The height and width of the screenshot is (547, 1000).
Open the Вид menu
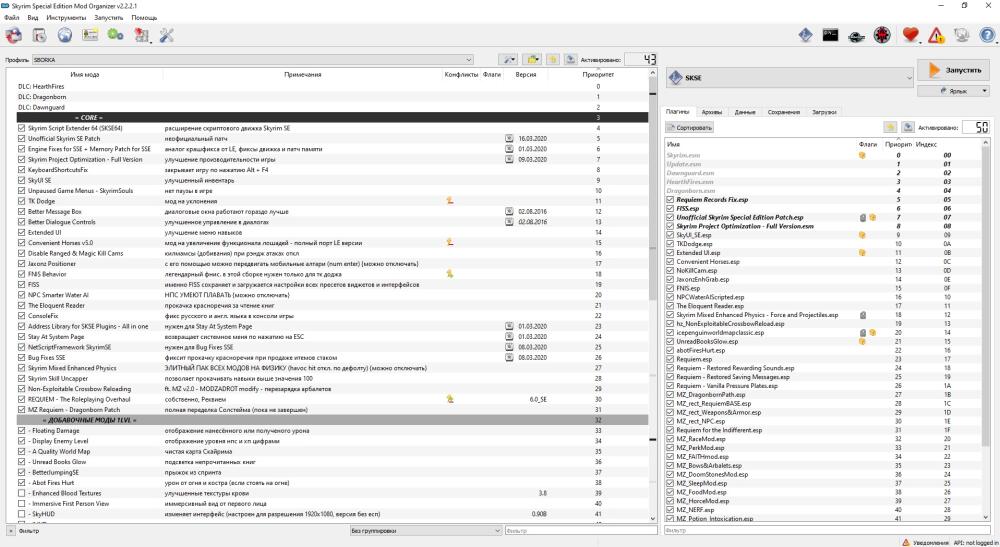33,17
